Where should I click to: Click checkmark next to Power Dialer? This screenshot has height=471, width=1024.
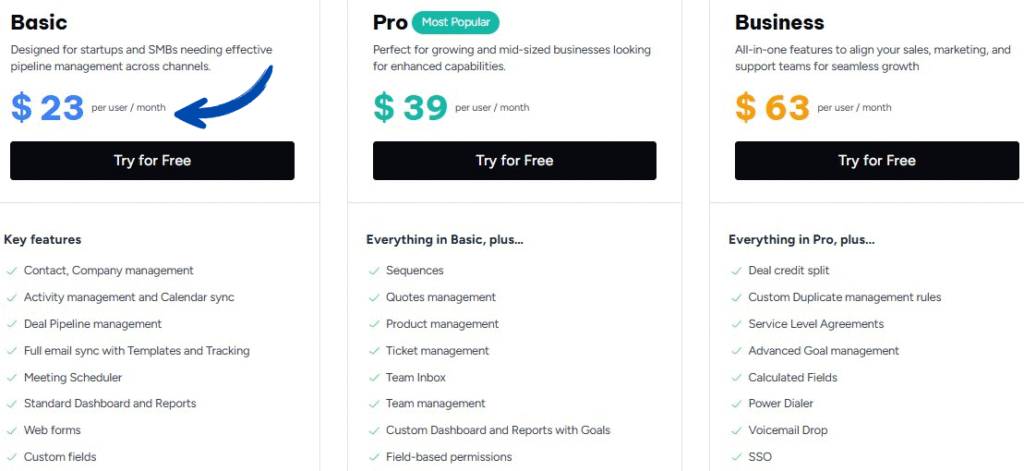click(736, 404)
